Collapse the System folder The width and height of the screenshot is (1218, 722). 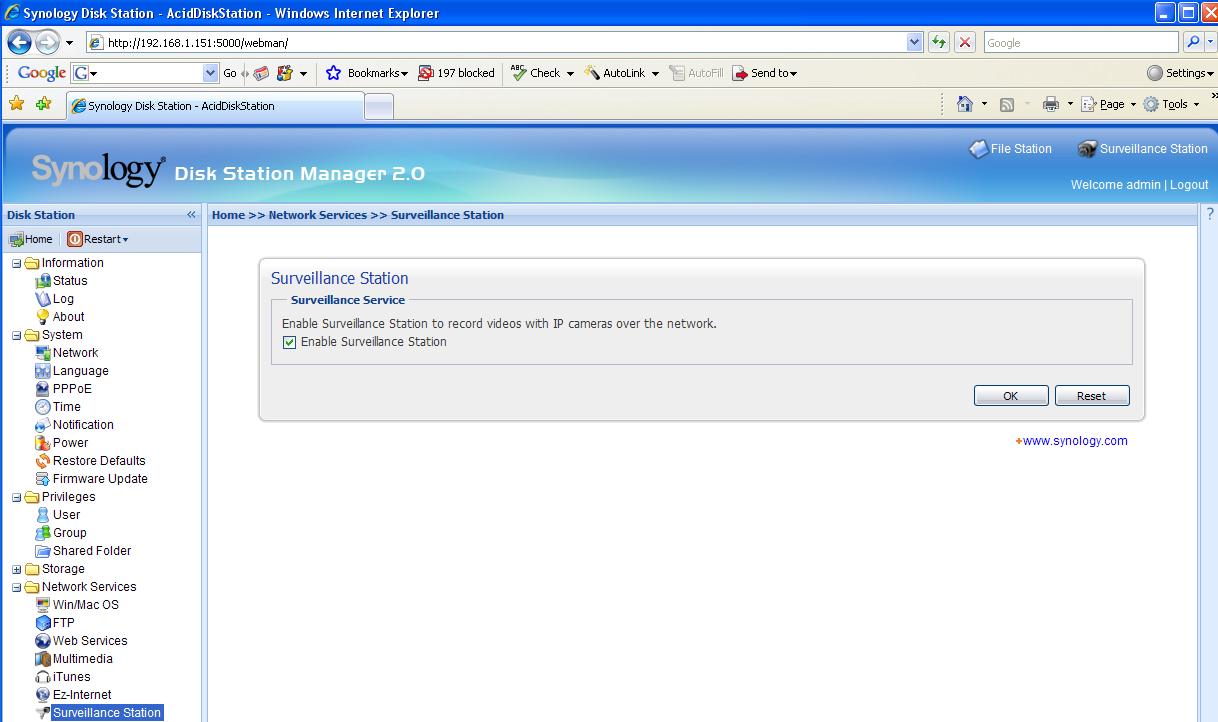click(x=17, y=335)
